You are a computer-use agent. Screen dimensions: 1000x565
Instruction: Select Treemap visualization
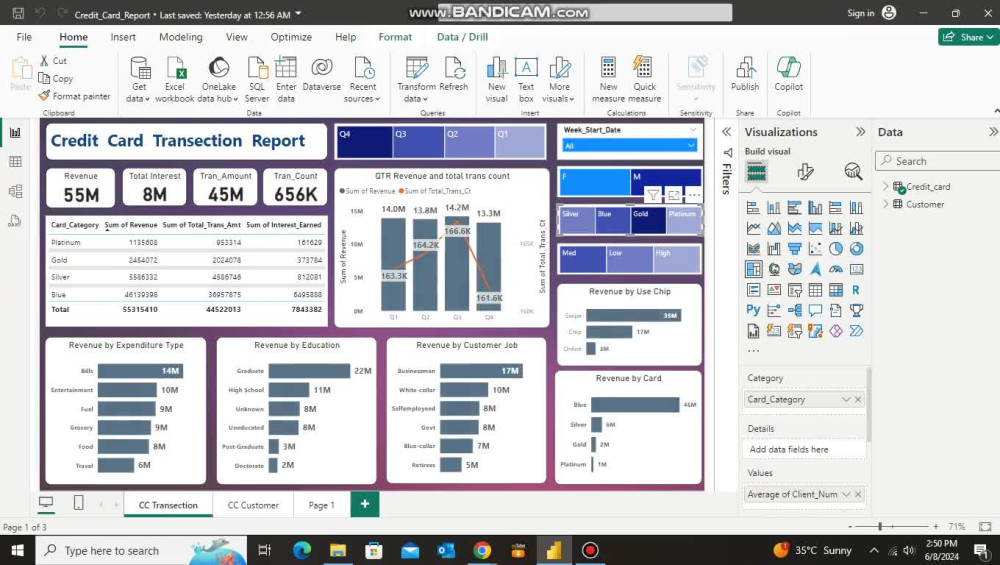(753, 269)
